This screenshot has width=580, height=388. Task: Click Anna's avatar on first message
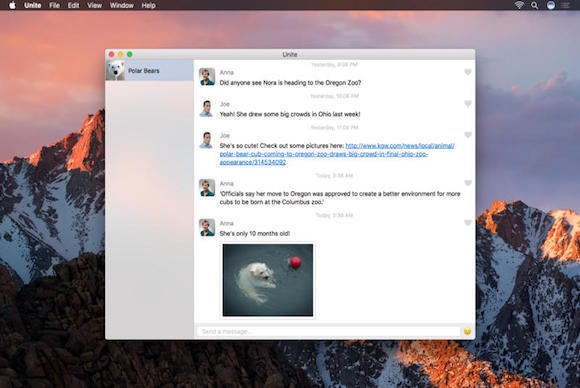tap(207, 77)
